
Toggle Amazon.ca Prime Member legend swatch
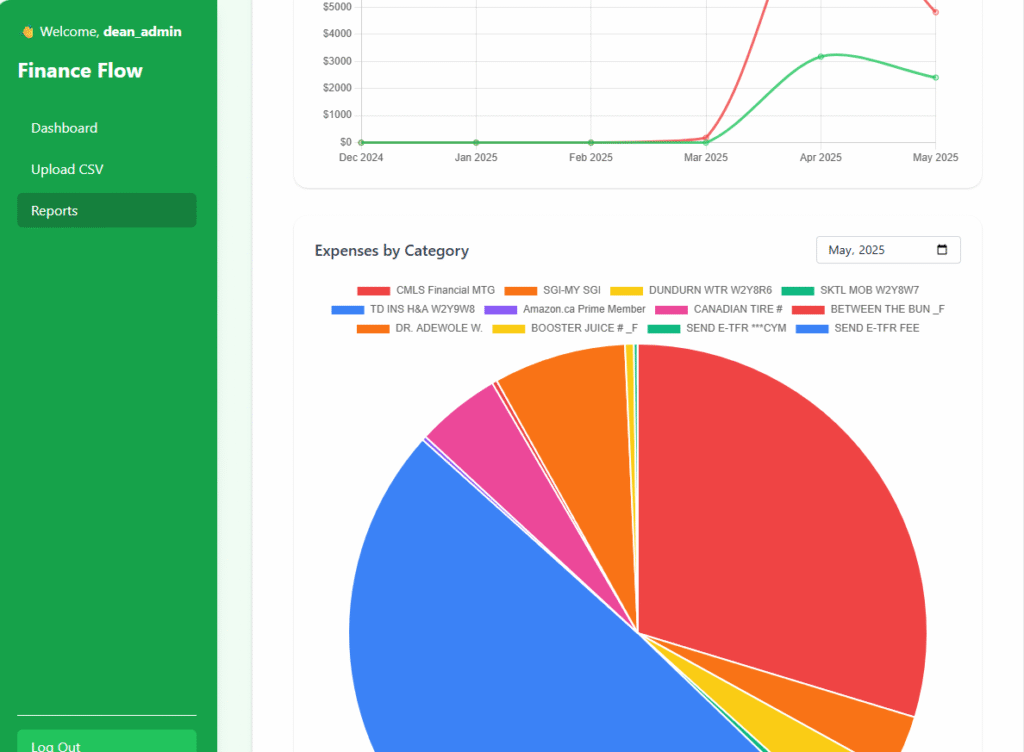tap(500, 309)
